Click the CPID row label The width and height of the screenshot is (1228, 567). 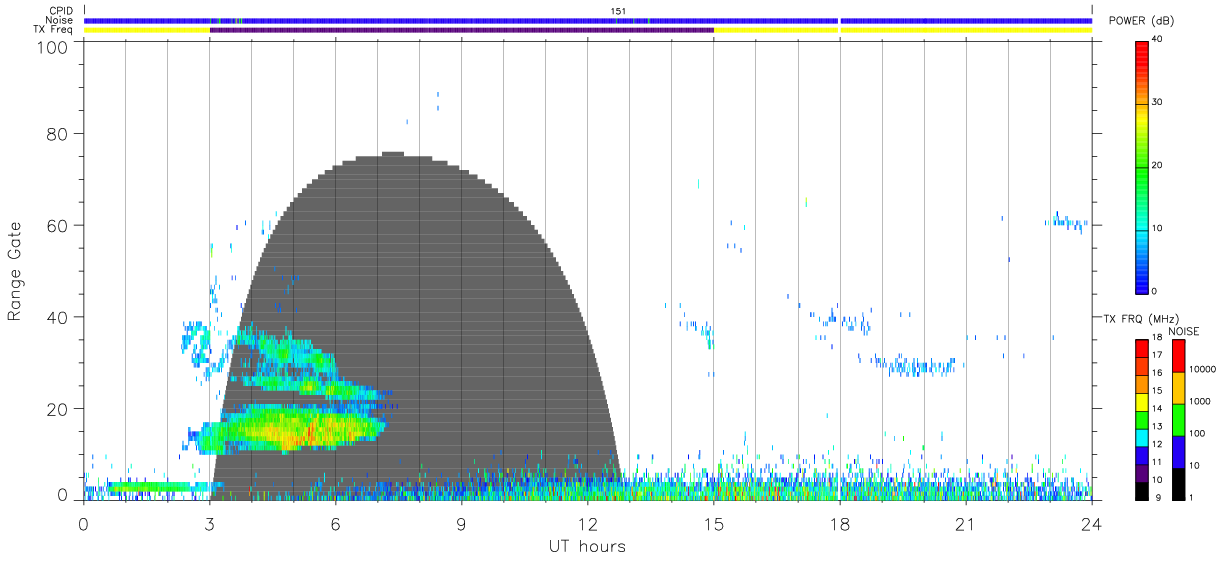pyautogui.click(x=61, y=11)
